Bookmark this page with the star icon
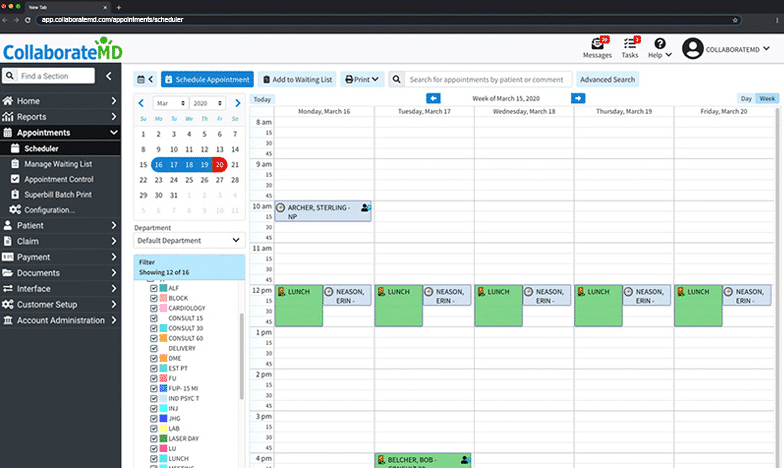 (x=735, y=20)
